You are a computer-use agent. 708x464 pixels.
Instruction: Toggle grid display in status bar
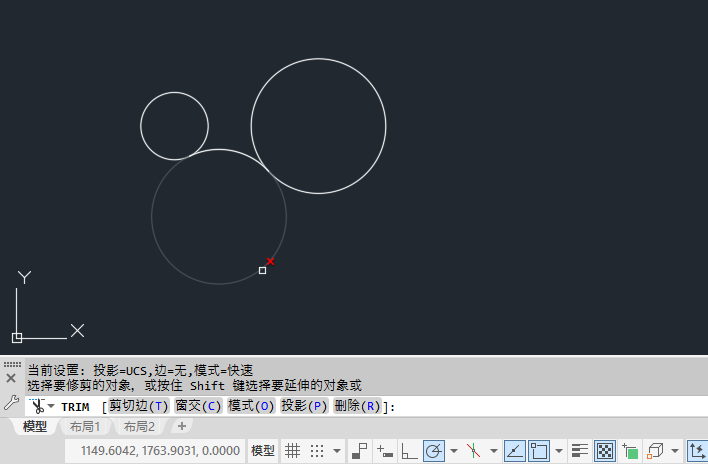tap(292, 450)
